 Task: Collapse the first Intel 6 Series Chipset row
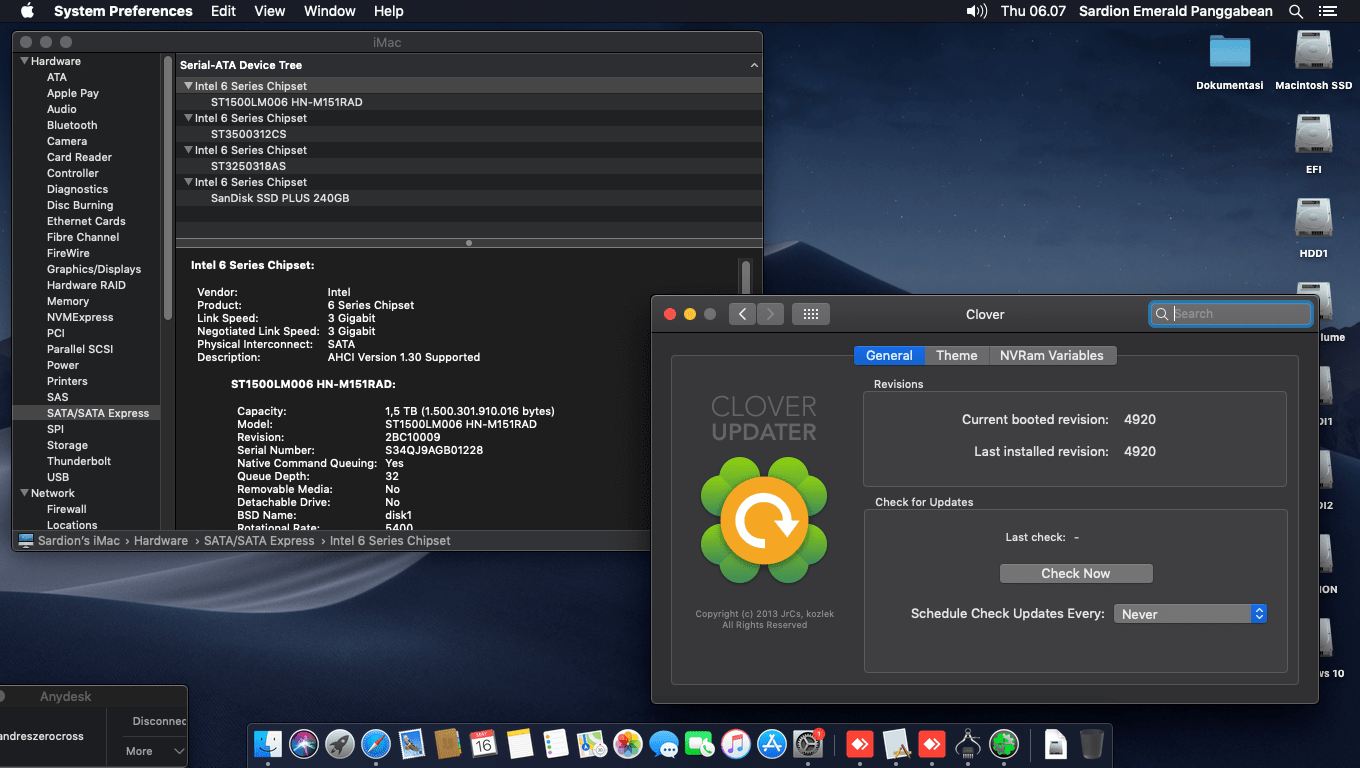click(188, 86)
